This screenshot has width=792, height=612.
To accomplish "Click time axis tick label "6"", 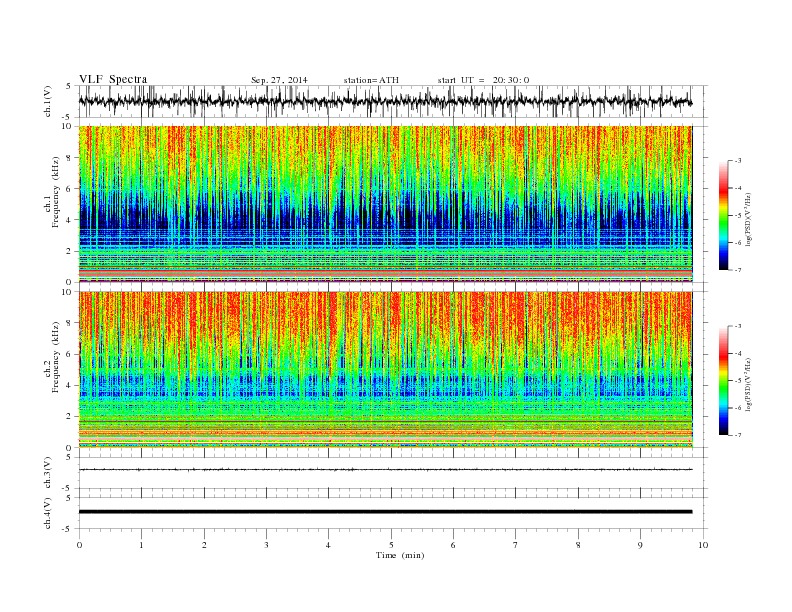I will click(x=453, y=545).
